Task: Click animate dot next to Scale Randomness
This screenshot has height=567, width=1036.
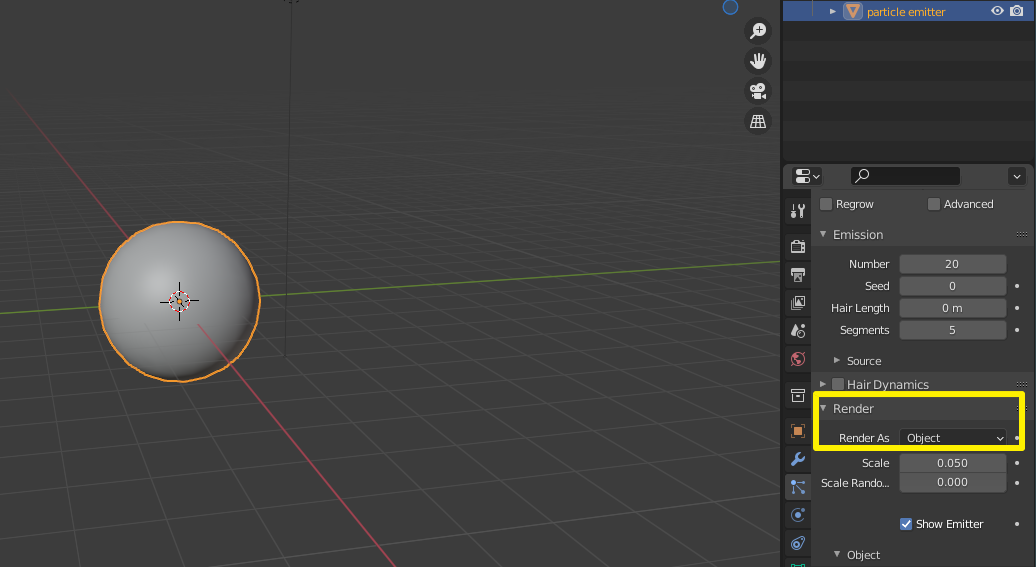Action: tap(1017, 482)
